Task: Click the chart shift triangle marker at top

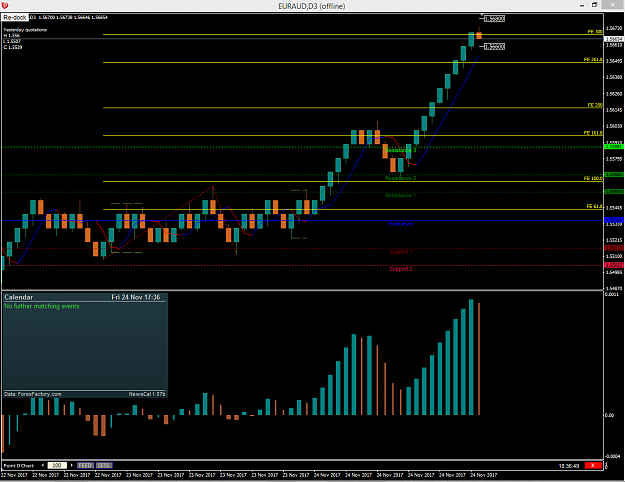Action: click(x=482, y=15)
